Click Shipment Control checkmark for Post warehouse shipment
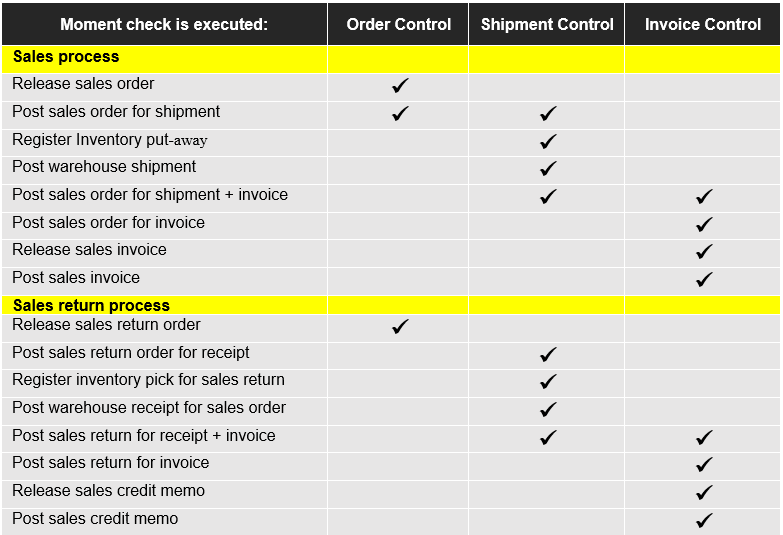Screen dimensions: 783x535 pos(548,168)
